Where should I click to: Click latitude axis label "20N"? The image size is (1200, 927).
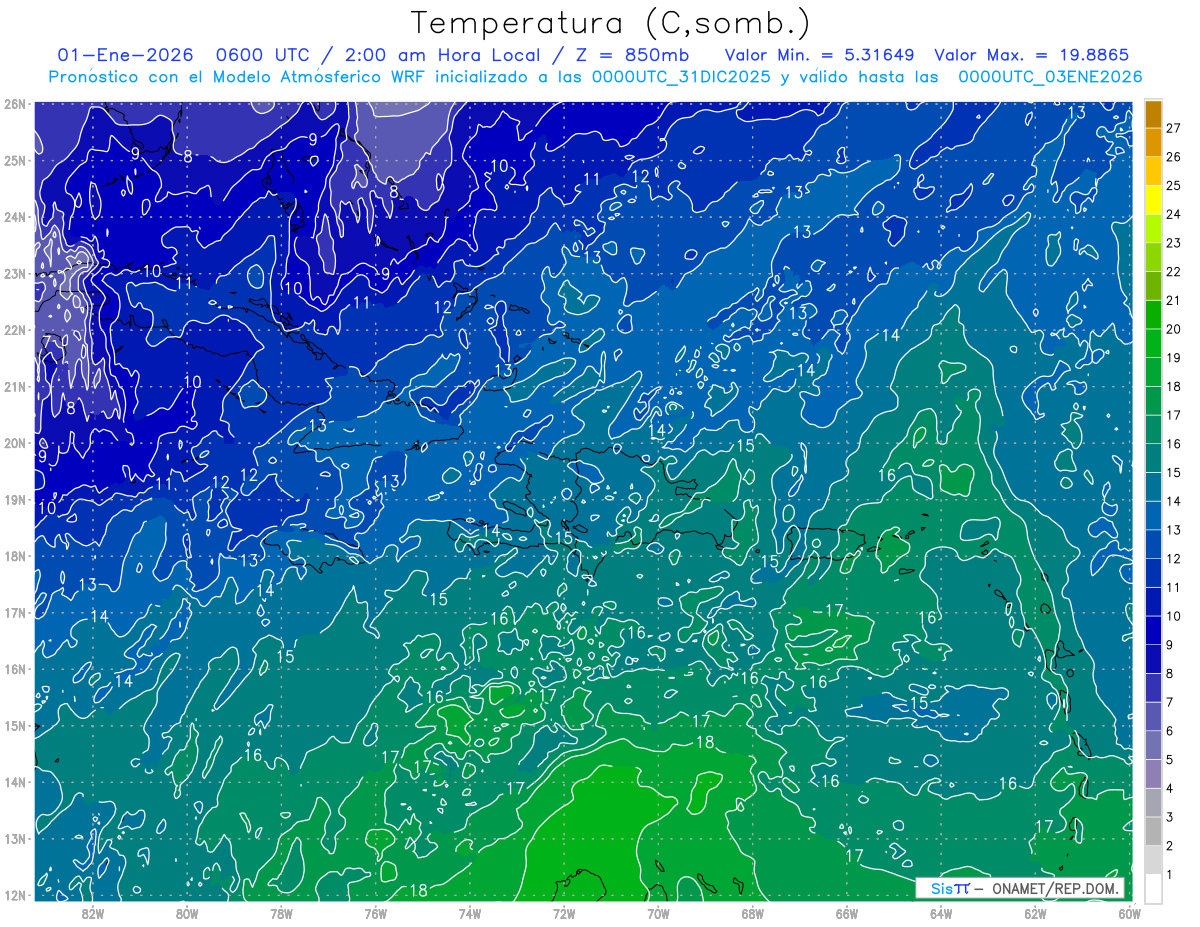(x=14, y=443)
